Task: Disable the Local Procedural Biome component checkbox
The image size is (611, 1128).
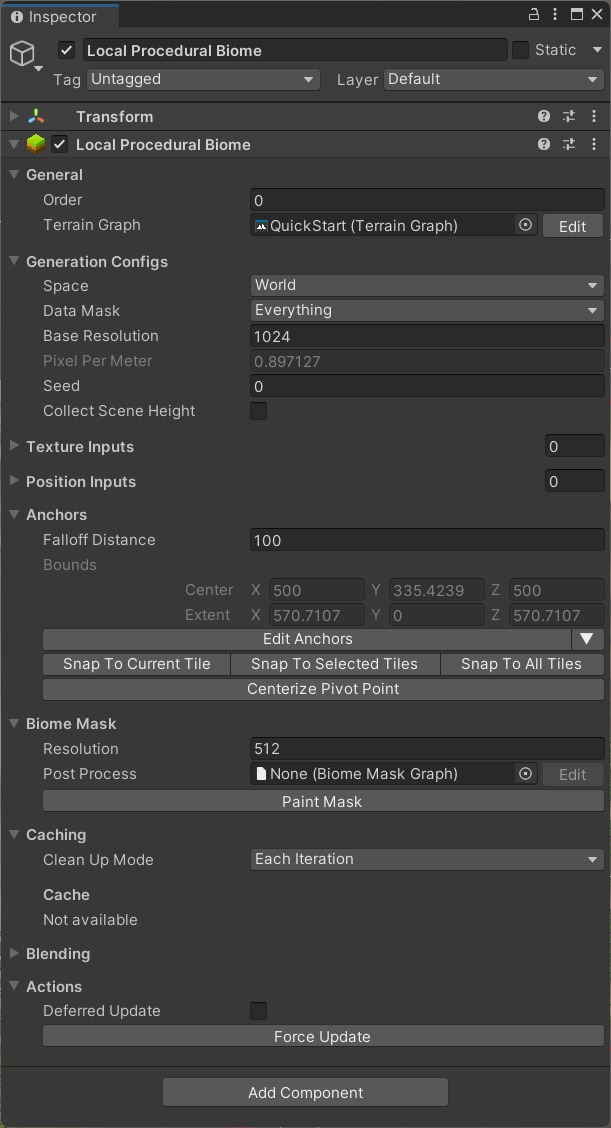Action: 60,144
